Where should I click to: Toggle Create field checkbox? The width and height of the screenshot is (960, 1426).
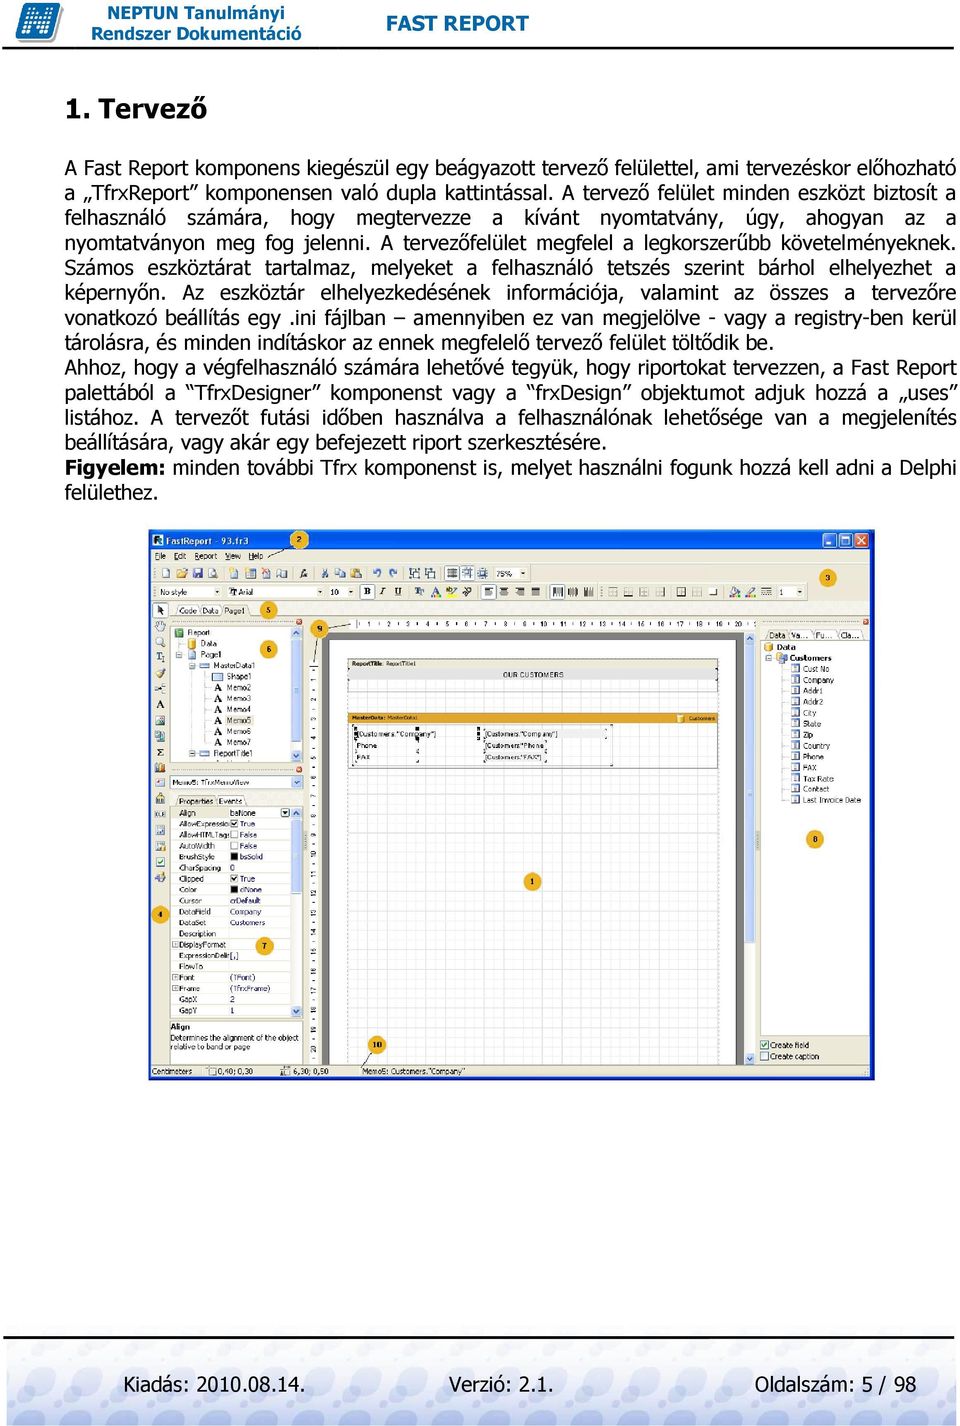click(765, 1044)
